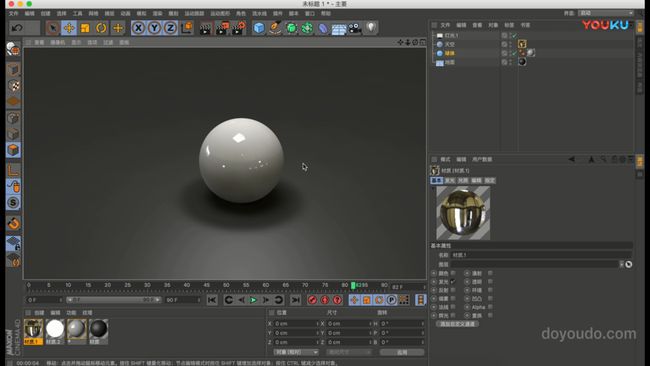Click the black material tag on Floor
This screenshot has height=366, width=650.
coord(522,62)
